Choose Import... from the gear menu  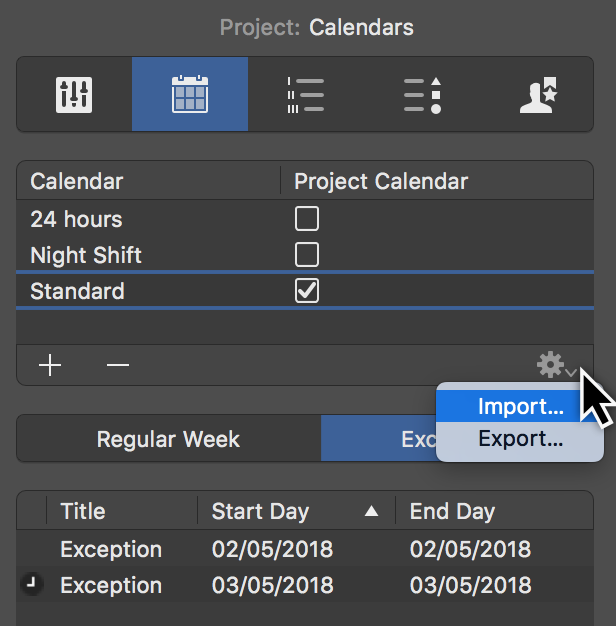pyautogui.click(x=520, y=407)
